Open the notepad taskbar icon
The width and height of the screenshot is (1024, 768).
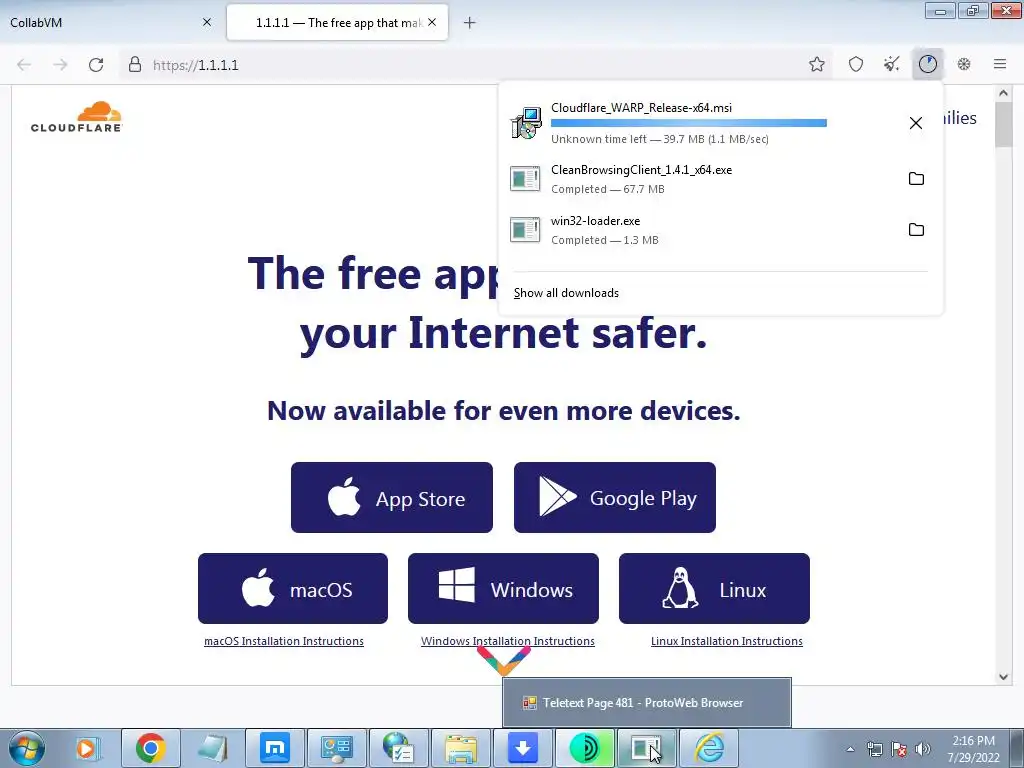213,748
